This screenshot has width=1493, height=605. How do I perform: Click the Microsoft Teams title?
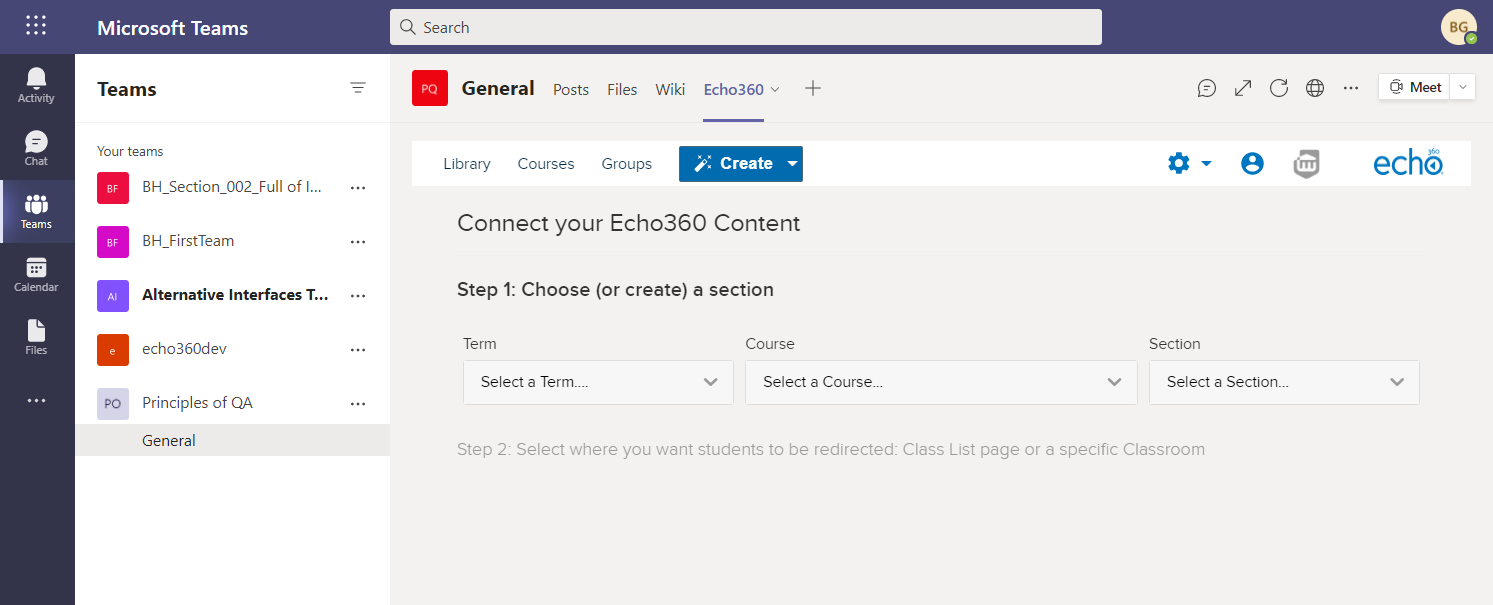click(x=173, y=27)
